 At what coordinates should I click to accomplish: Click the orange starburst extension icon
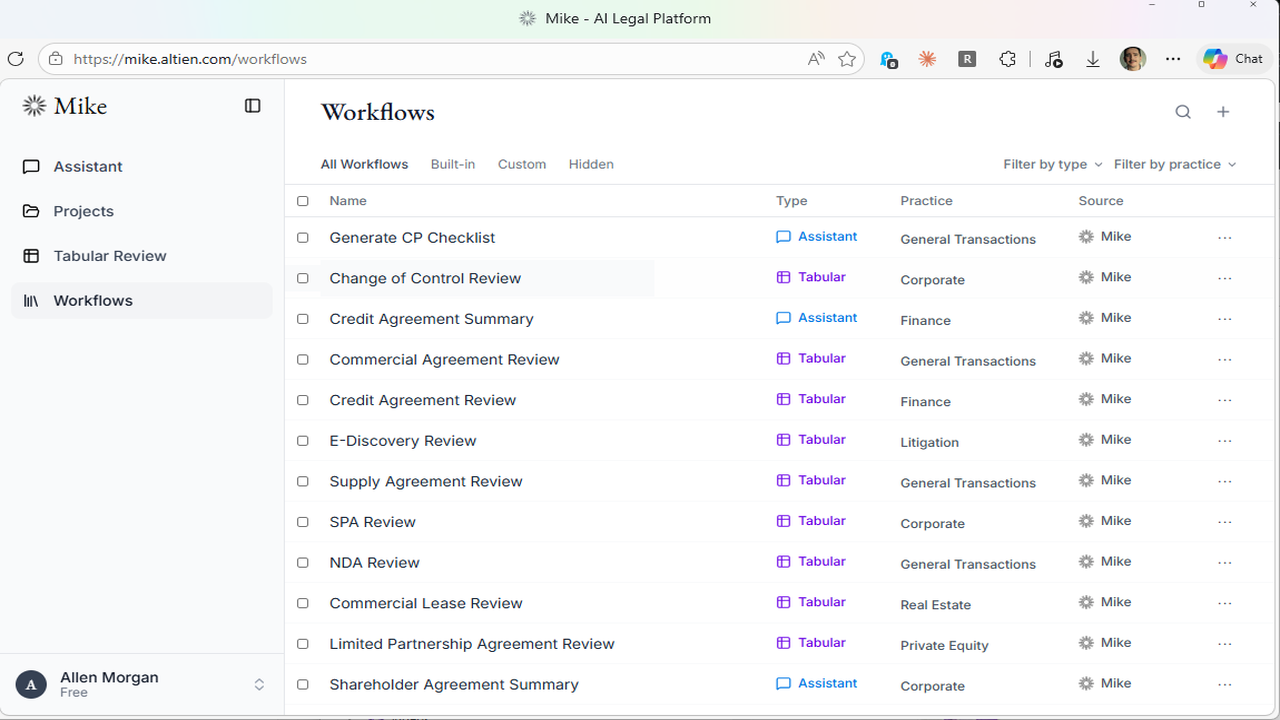click(927, 59)
